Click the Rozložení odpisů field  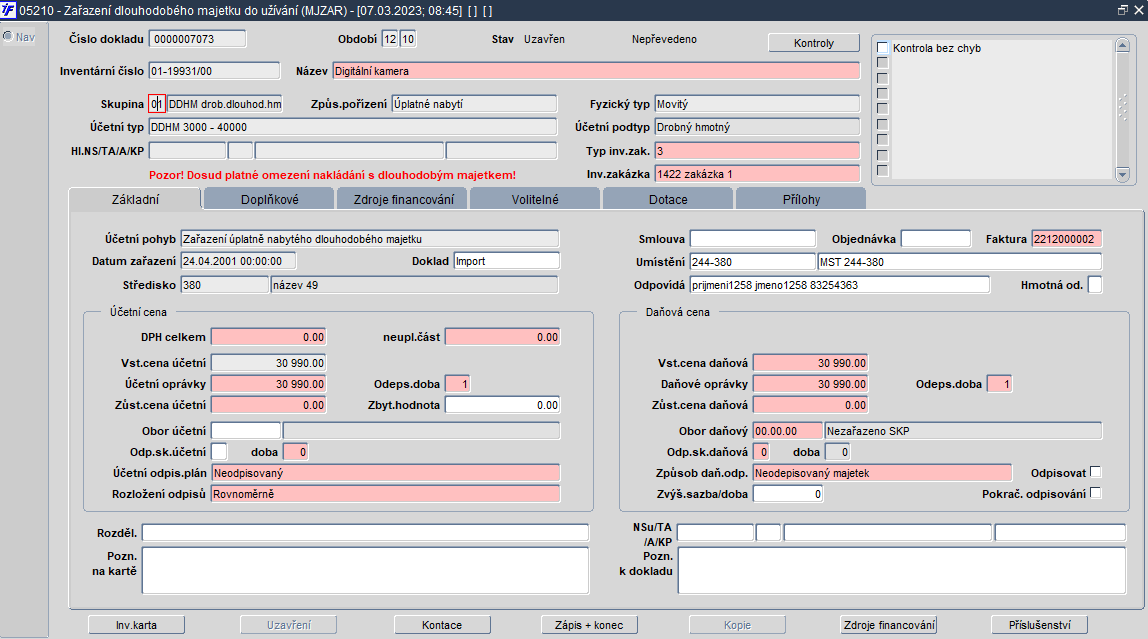(386, 494)
